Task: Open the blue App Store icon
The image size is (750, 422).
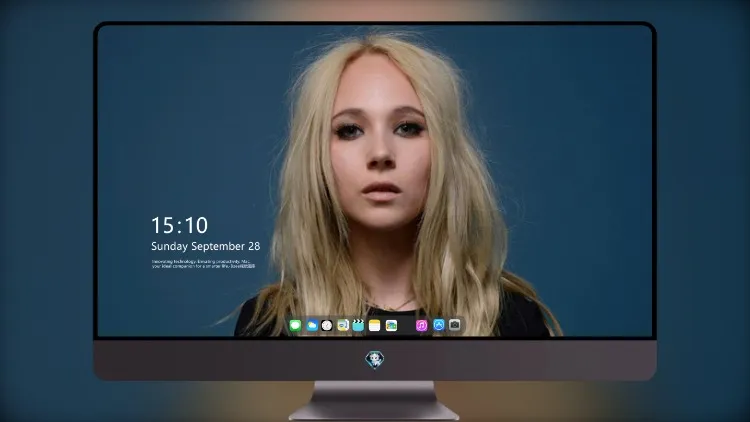Action: (x=439, y=325)
